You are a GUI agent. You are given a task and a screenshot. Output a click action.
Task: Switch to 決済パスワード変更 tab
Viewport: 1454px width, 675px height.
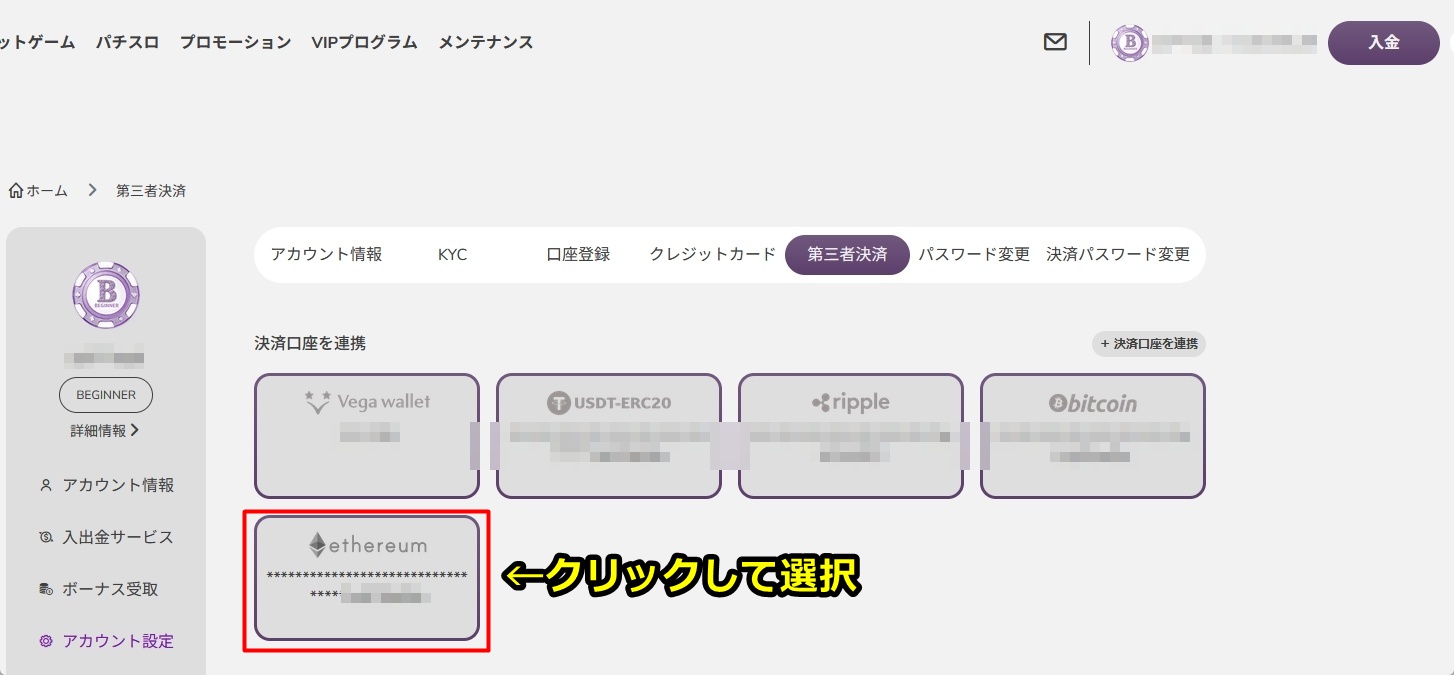[1118, 254]
